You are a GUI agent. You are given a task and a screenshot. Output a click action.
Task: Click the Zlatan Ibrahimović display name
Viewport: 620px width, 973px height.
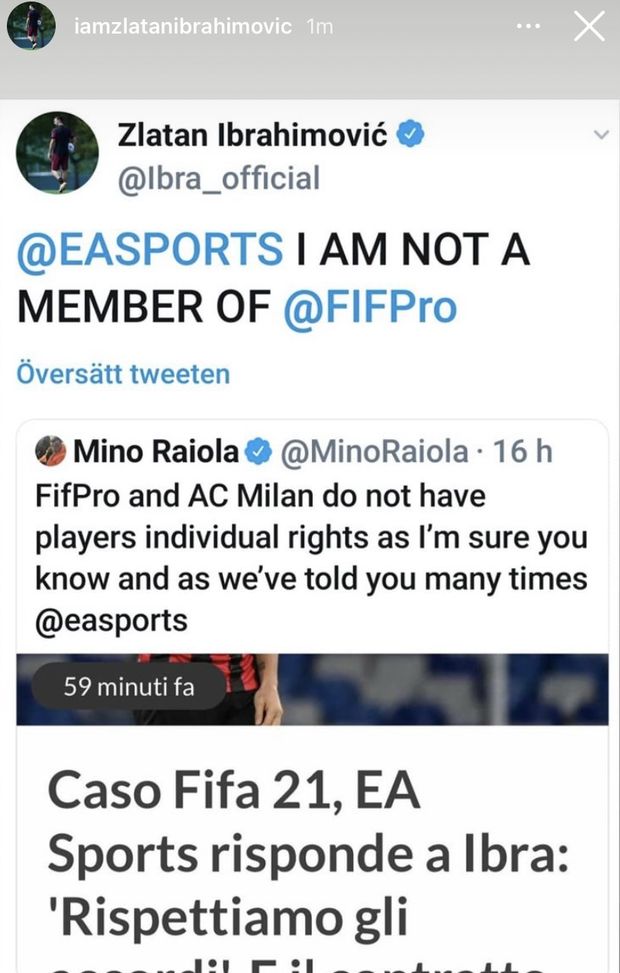point(252,135)
